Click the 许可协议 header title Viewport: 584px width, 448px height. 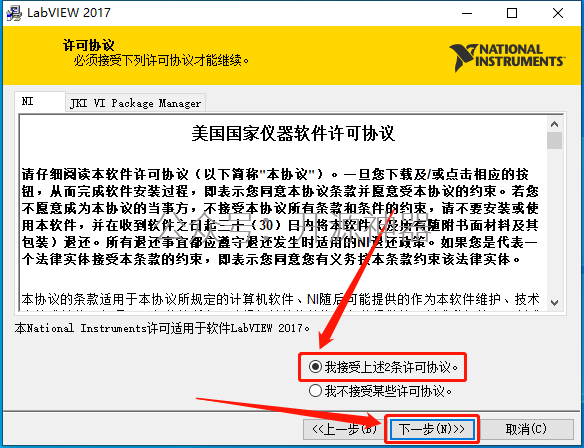tap(89, 45)
